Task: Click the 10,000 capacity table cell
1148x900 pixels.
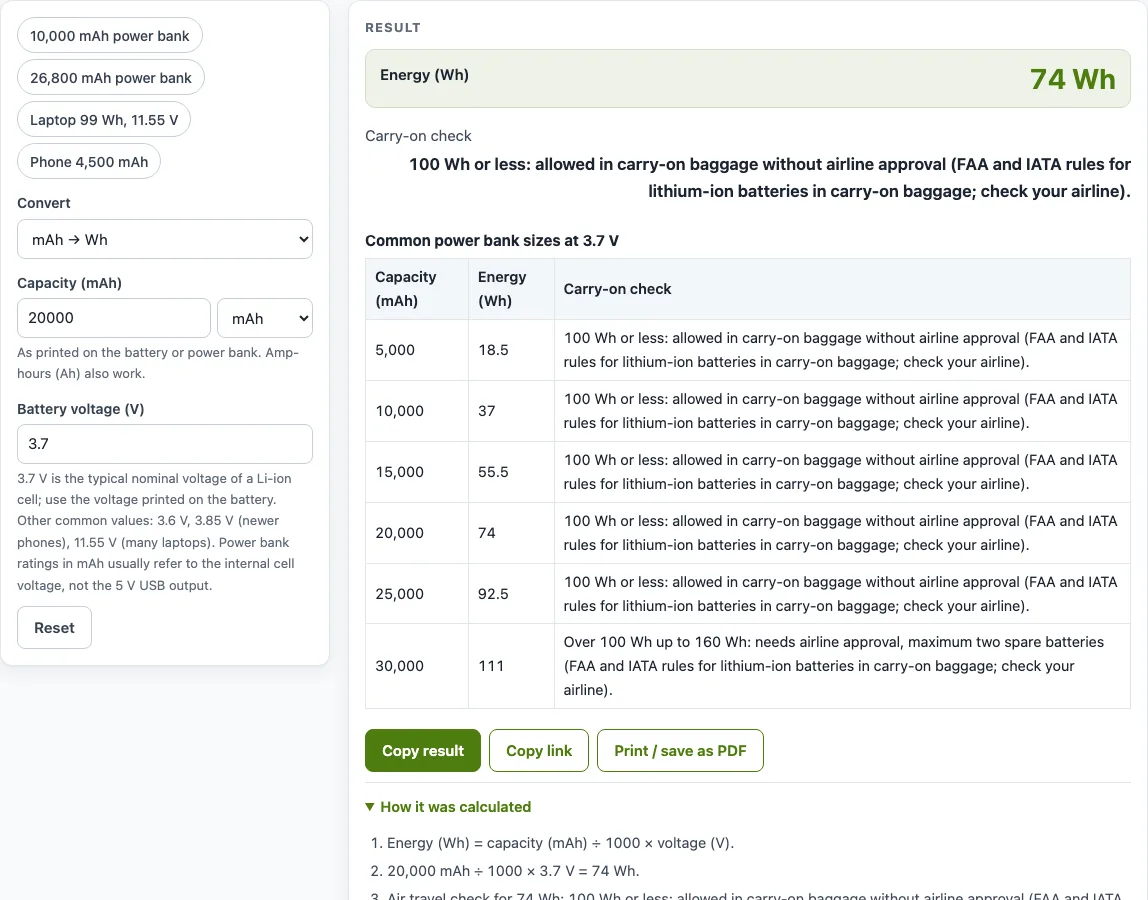Action: (417, 411)
